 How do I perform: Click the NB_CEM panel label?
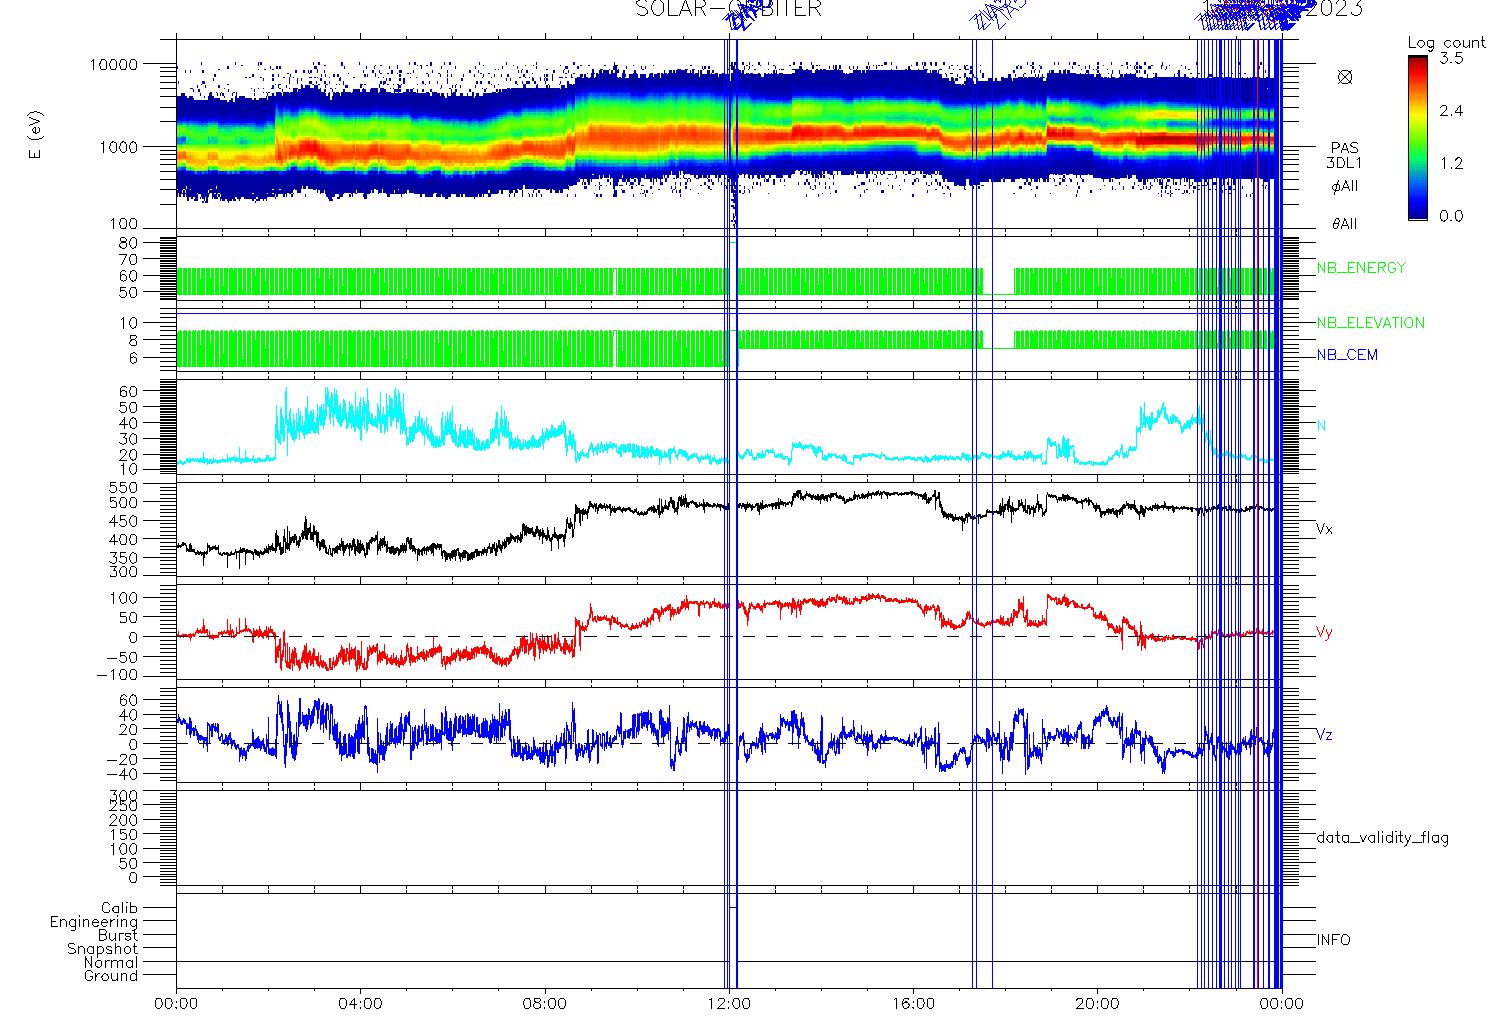click(1347, 355)
